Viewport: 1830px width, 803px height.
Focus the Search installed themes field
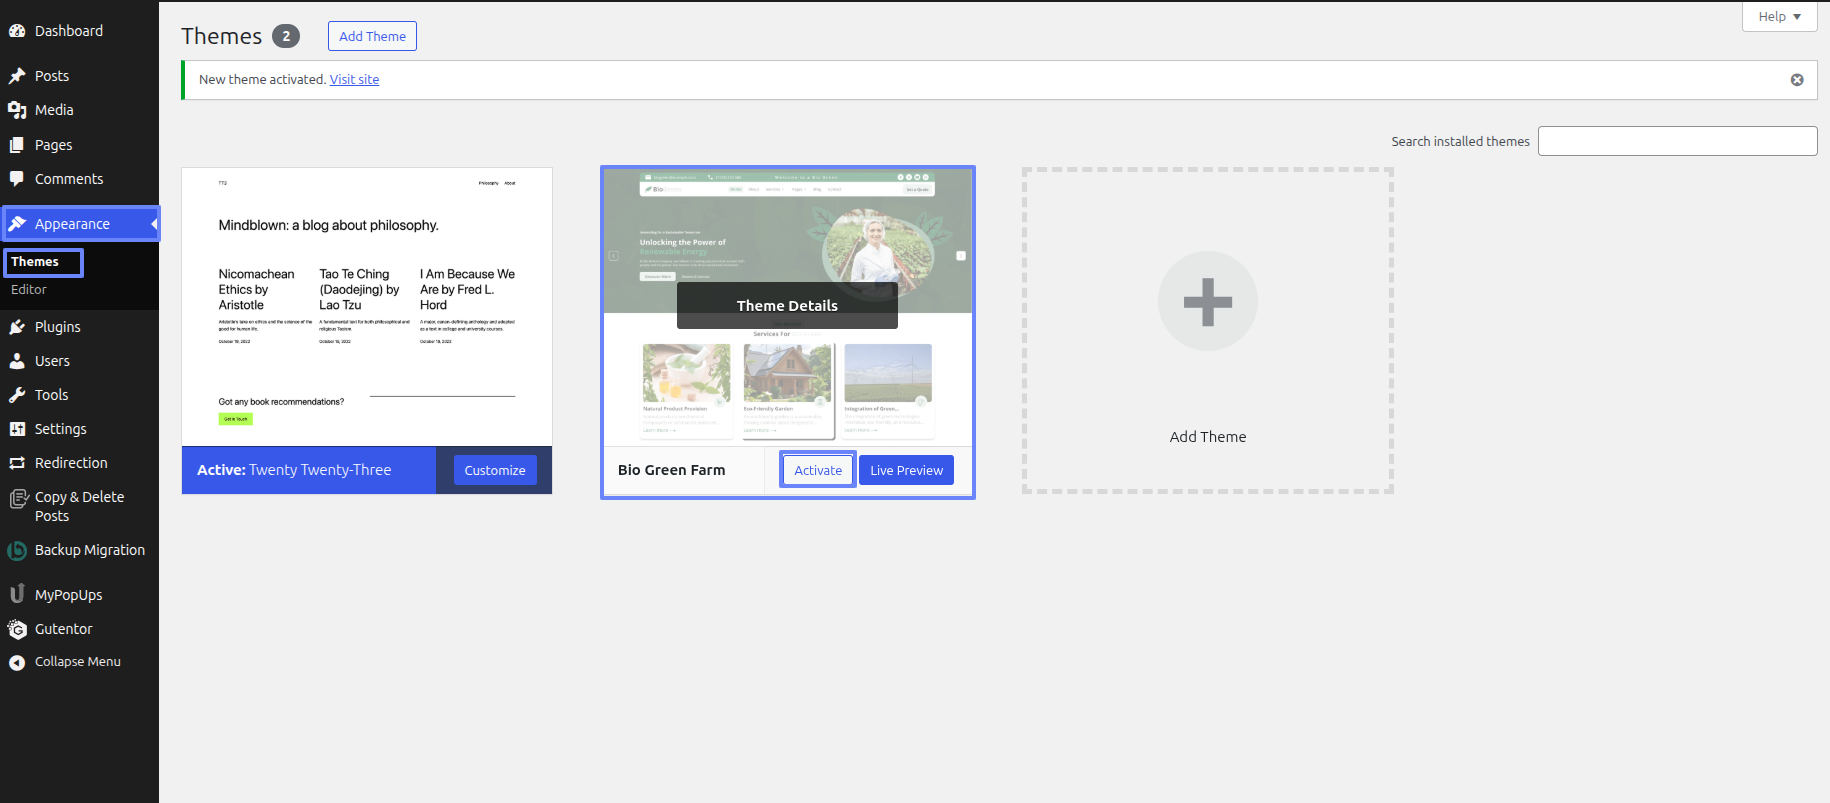coord(1677,141)
